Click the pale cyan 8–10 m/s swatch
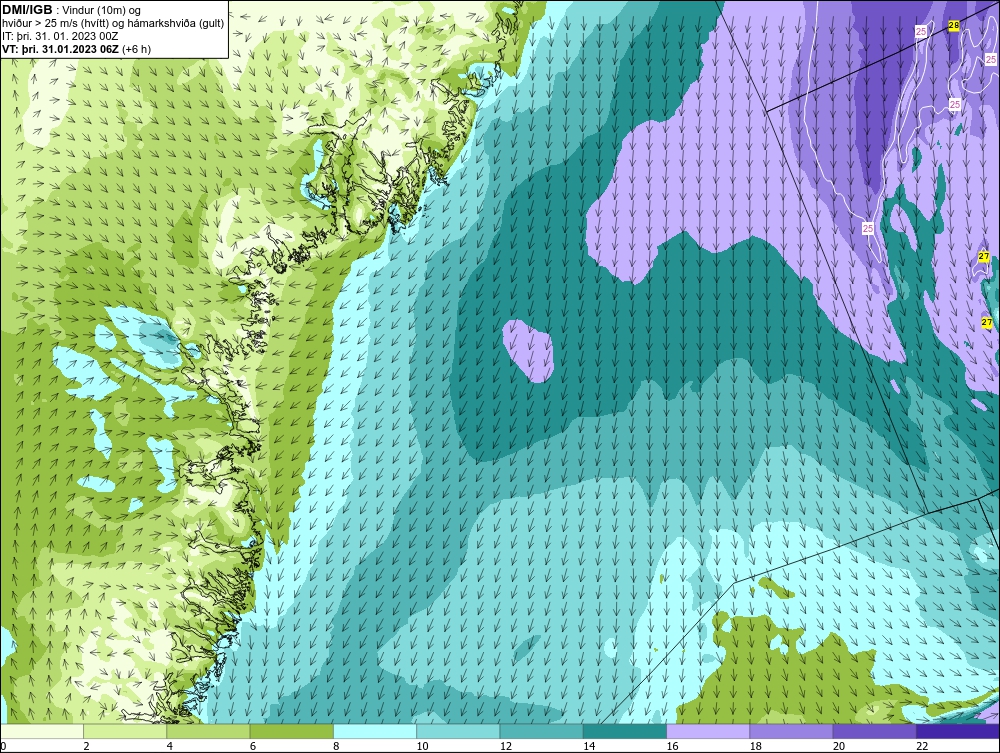Screen dimensions: 1000x753 (375, 731)
